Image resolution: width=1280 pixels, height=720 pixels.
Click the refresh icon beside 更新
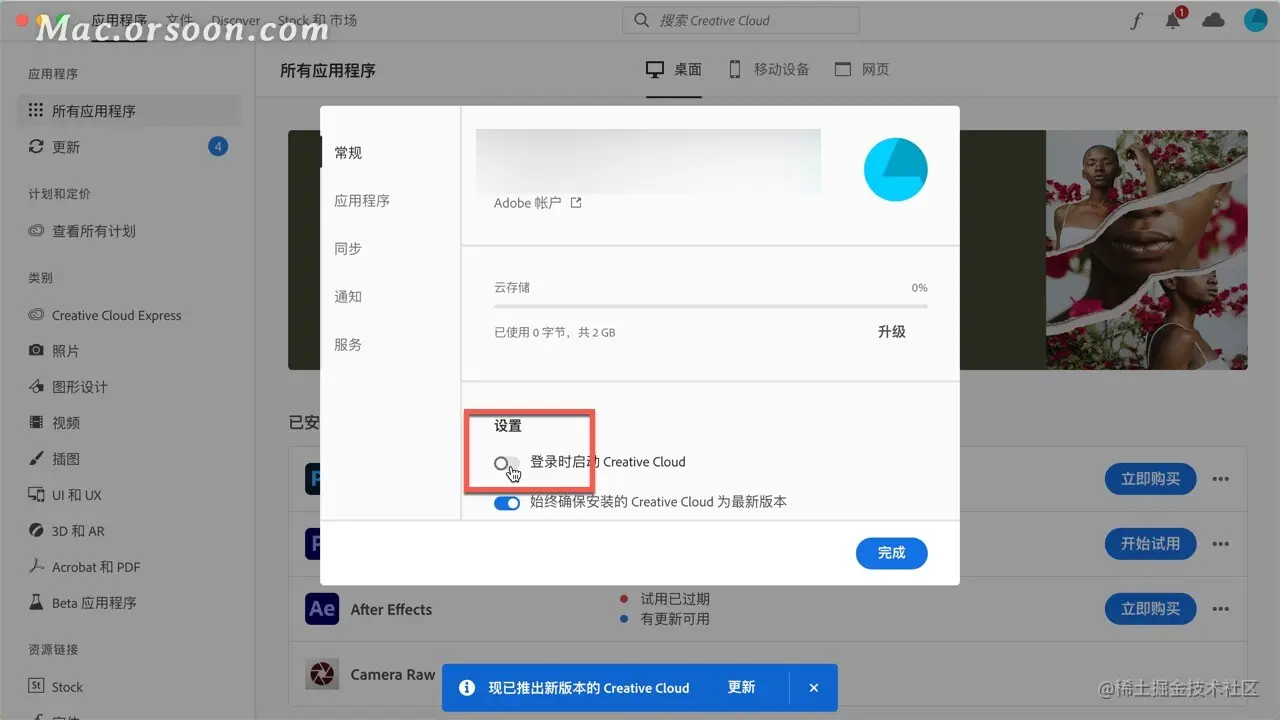(36, 147)
